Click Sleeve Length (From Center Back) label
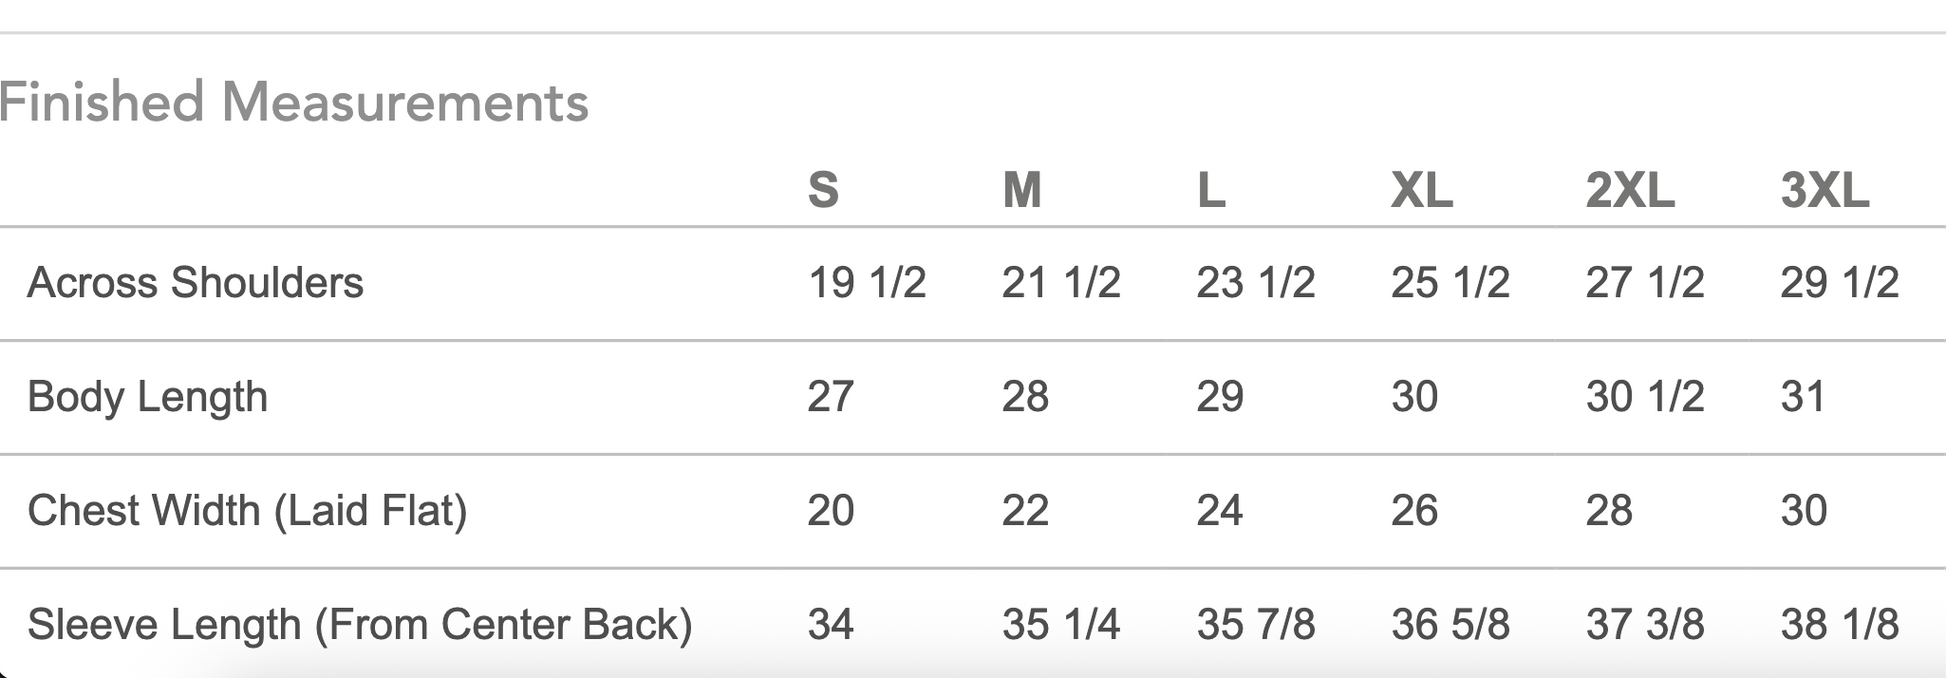Screen dimensions: 1946x678 click(x=360, y=625)
